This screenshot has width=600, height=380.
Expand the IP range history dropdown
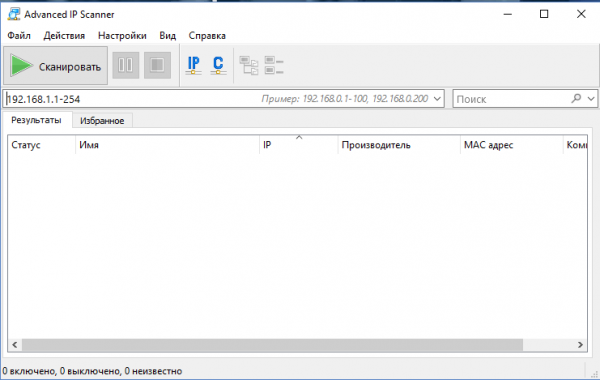(437, 99)
